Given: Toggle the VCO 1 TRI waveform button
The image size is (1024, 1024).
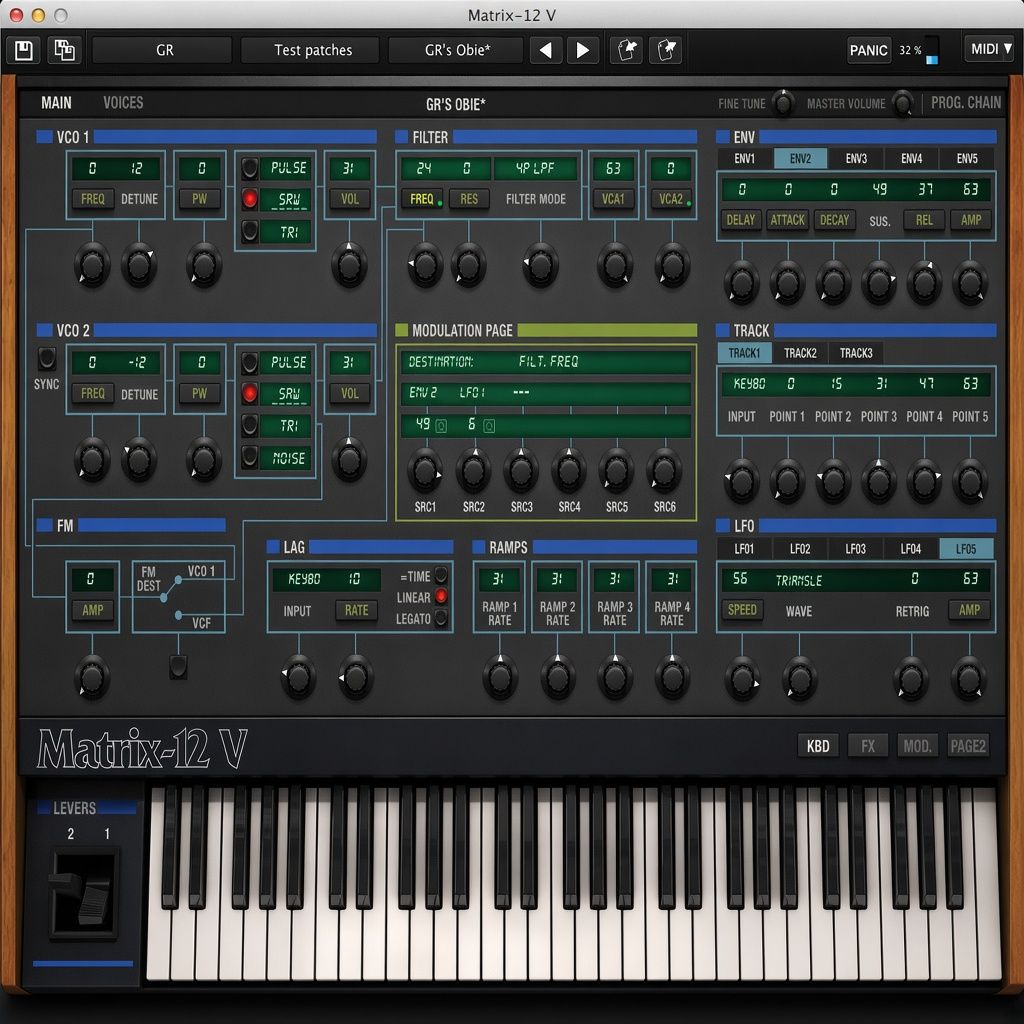Looking at the screenshot, I should tap(249, 231).
